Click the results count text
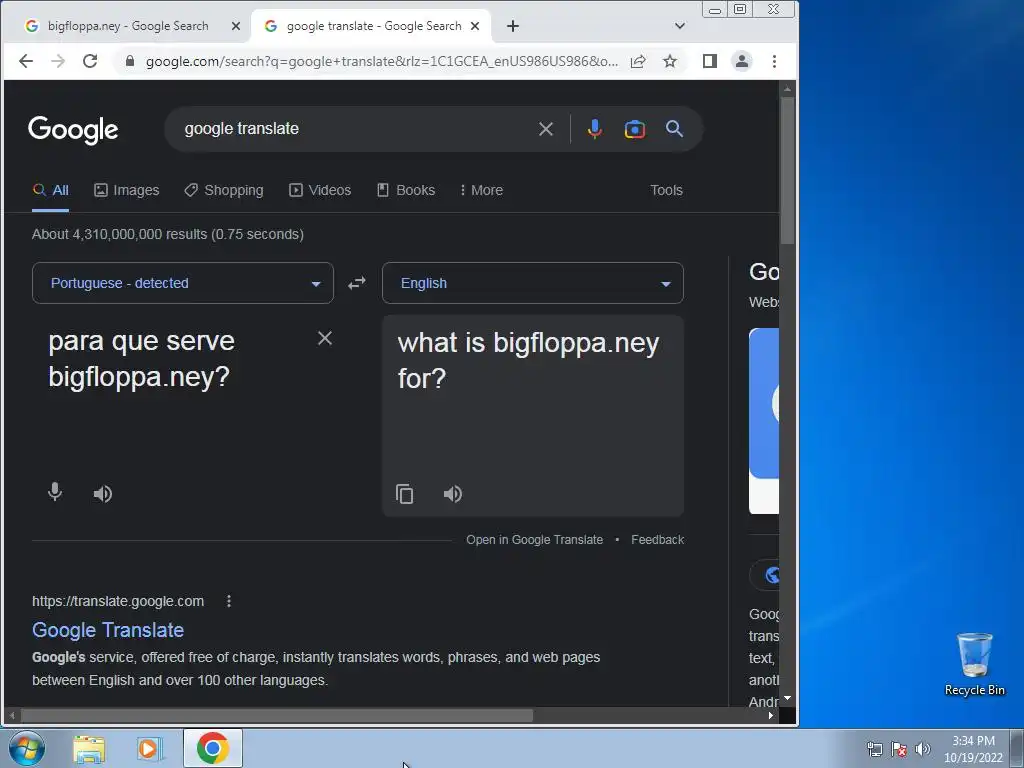This screenshot has height=768, width=1024. click(168, 234)
